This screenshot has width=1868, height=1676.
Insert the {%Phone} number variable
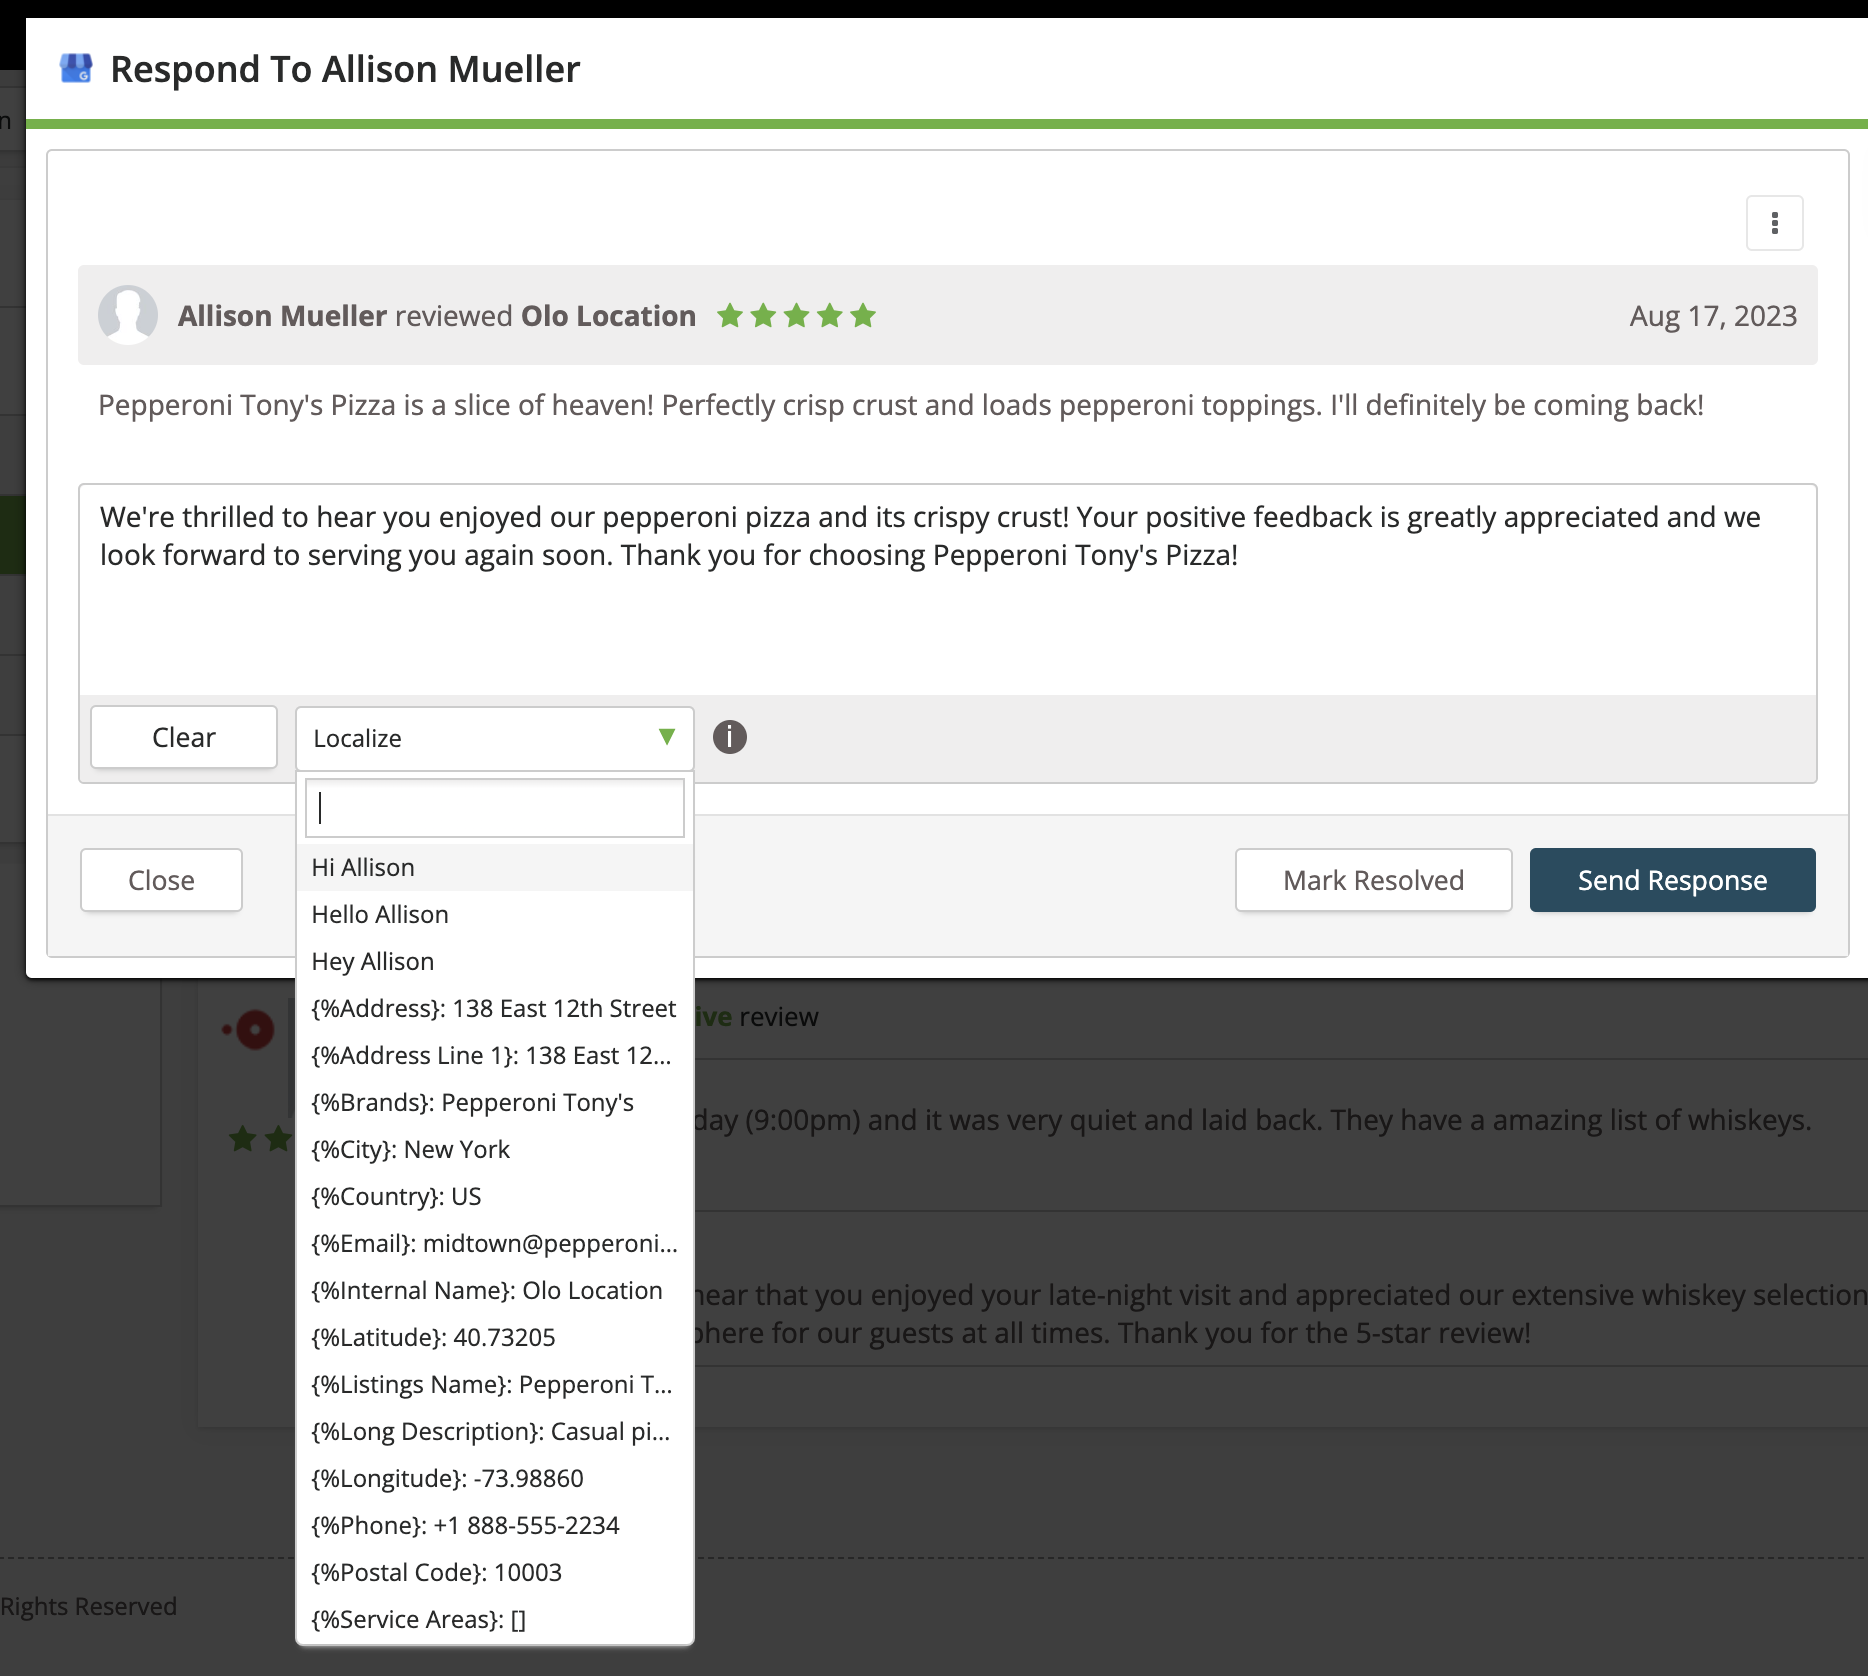point(495,1525)
